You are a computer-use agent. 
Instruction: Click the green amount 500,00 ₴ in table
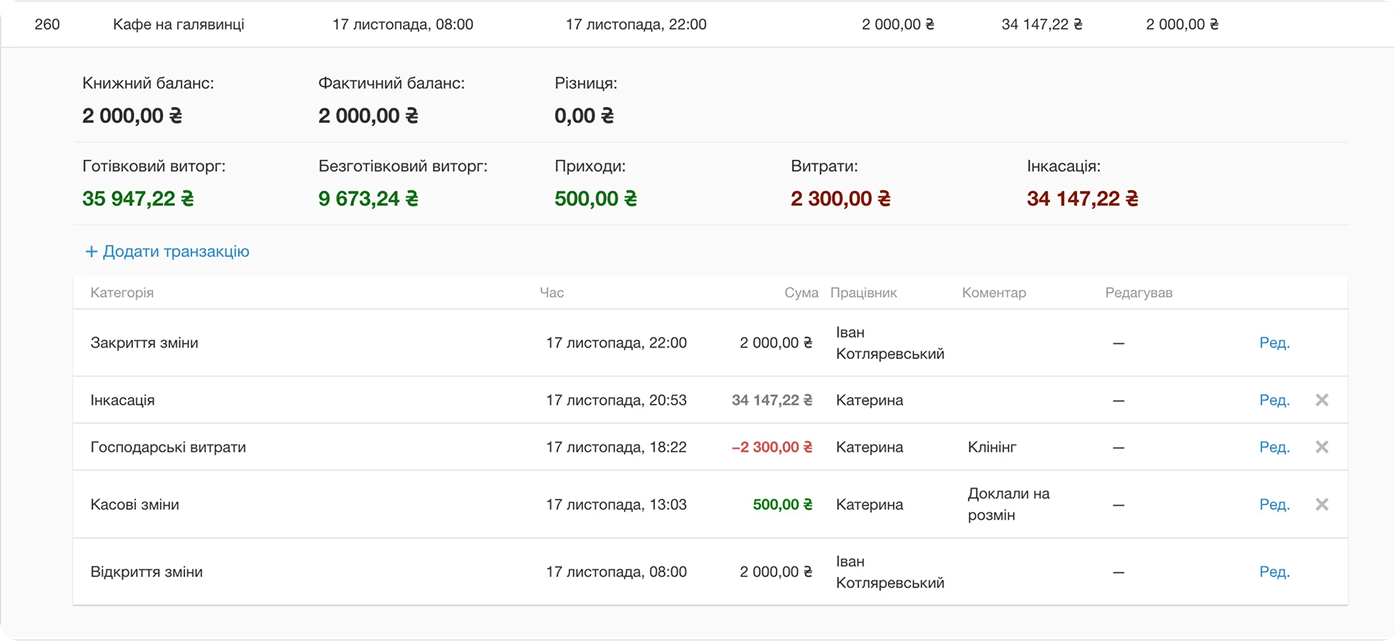point(783,505)
